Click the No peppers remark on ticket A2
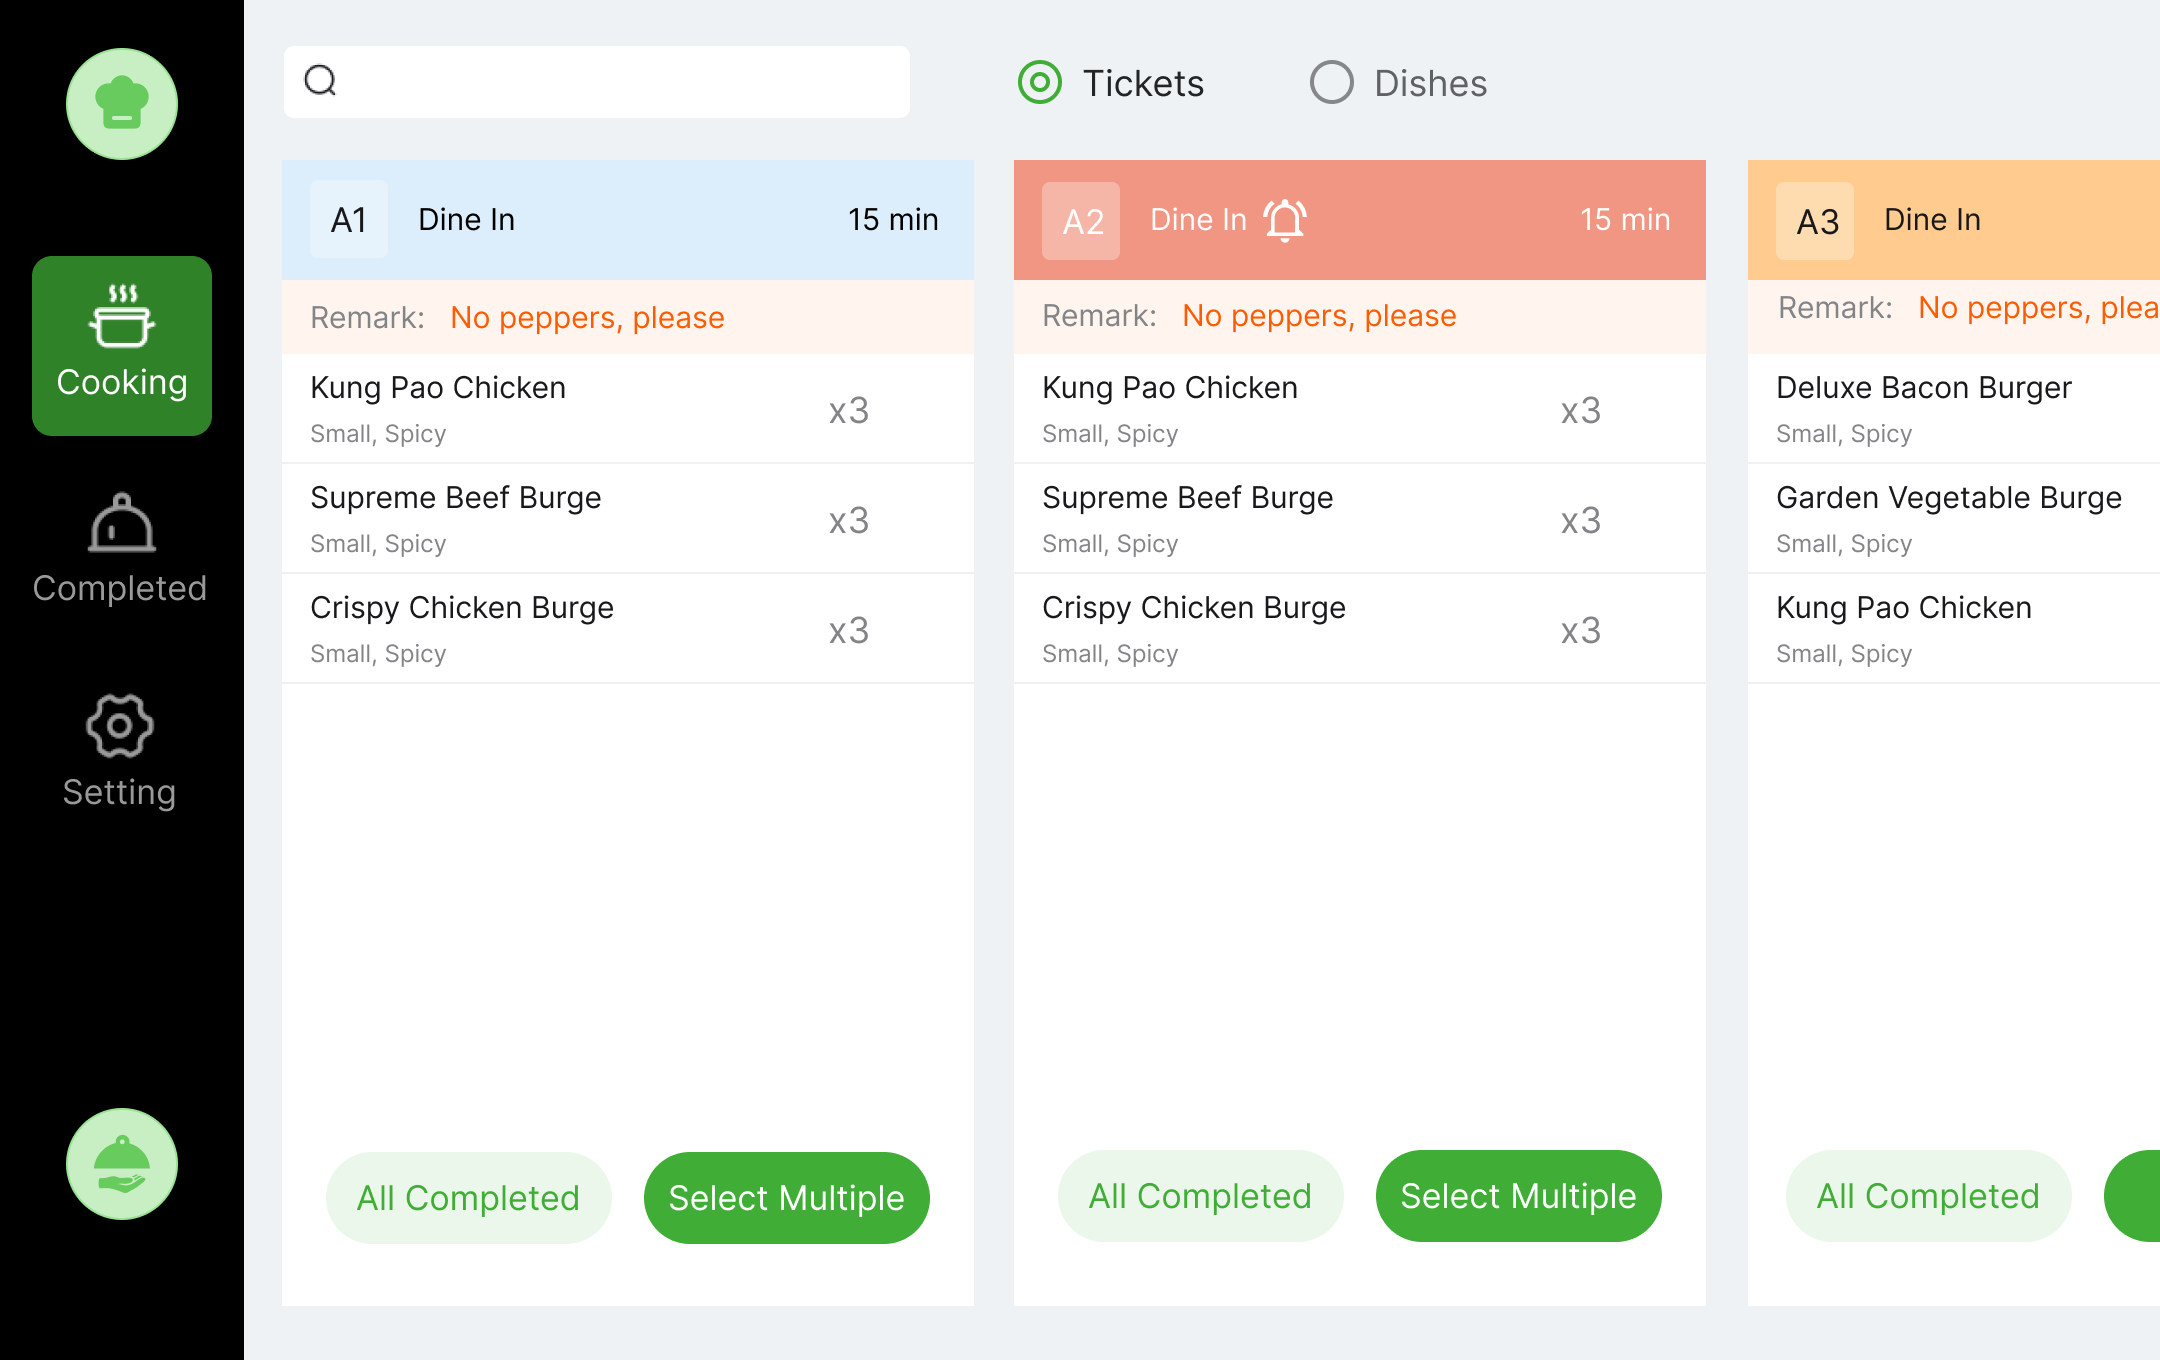The image size is (2160, 1360). click(1320, 315)
